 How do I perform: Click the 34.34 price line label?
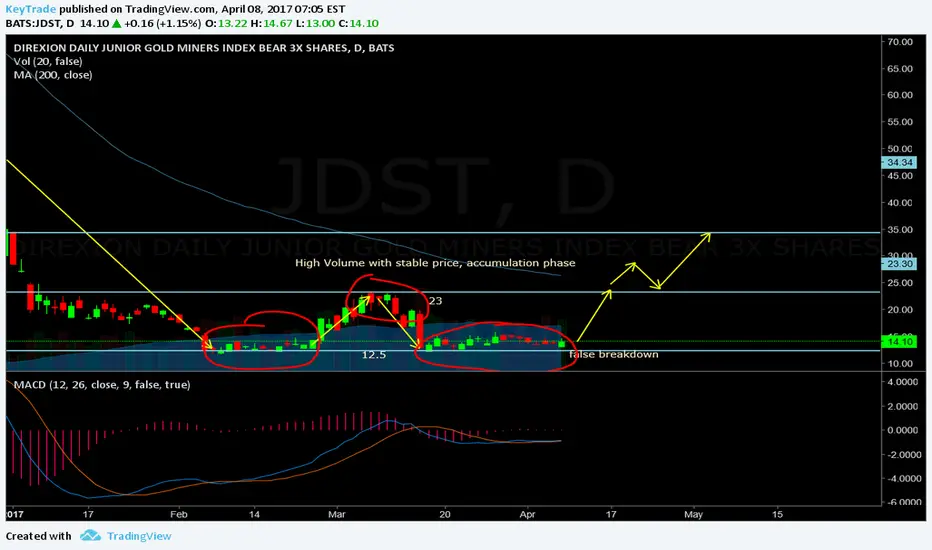[899, 162]
